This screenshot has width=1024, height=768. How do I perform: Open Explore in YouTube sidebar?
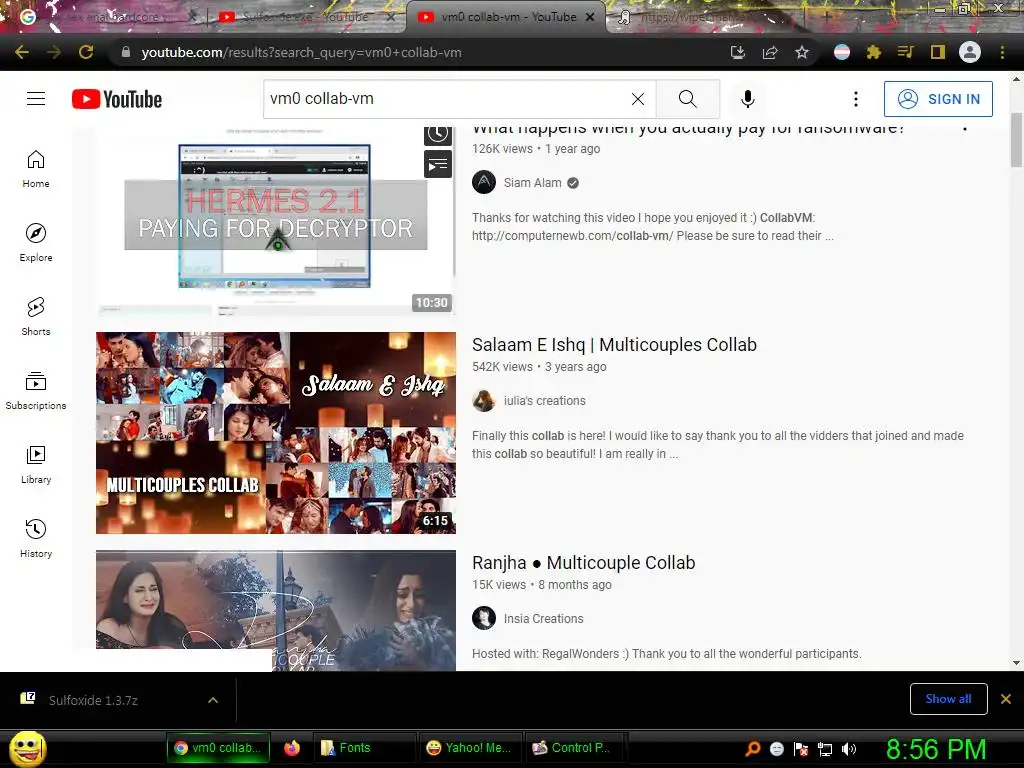click(x=36, y=243)
